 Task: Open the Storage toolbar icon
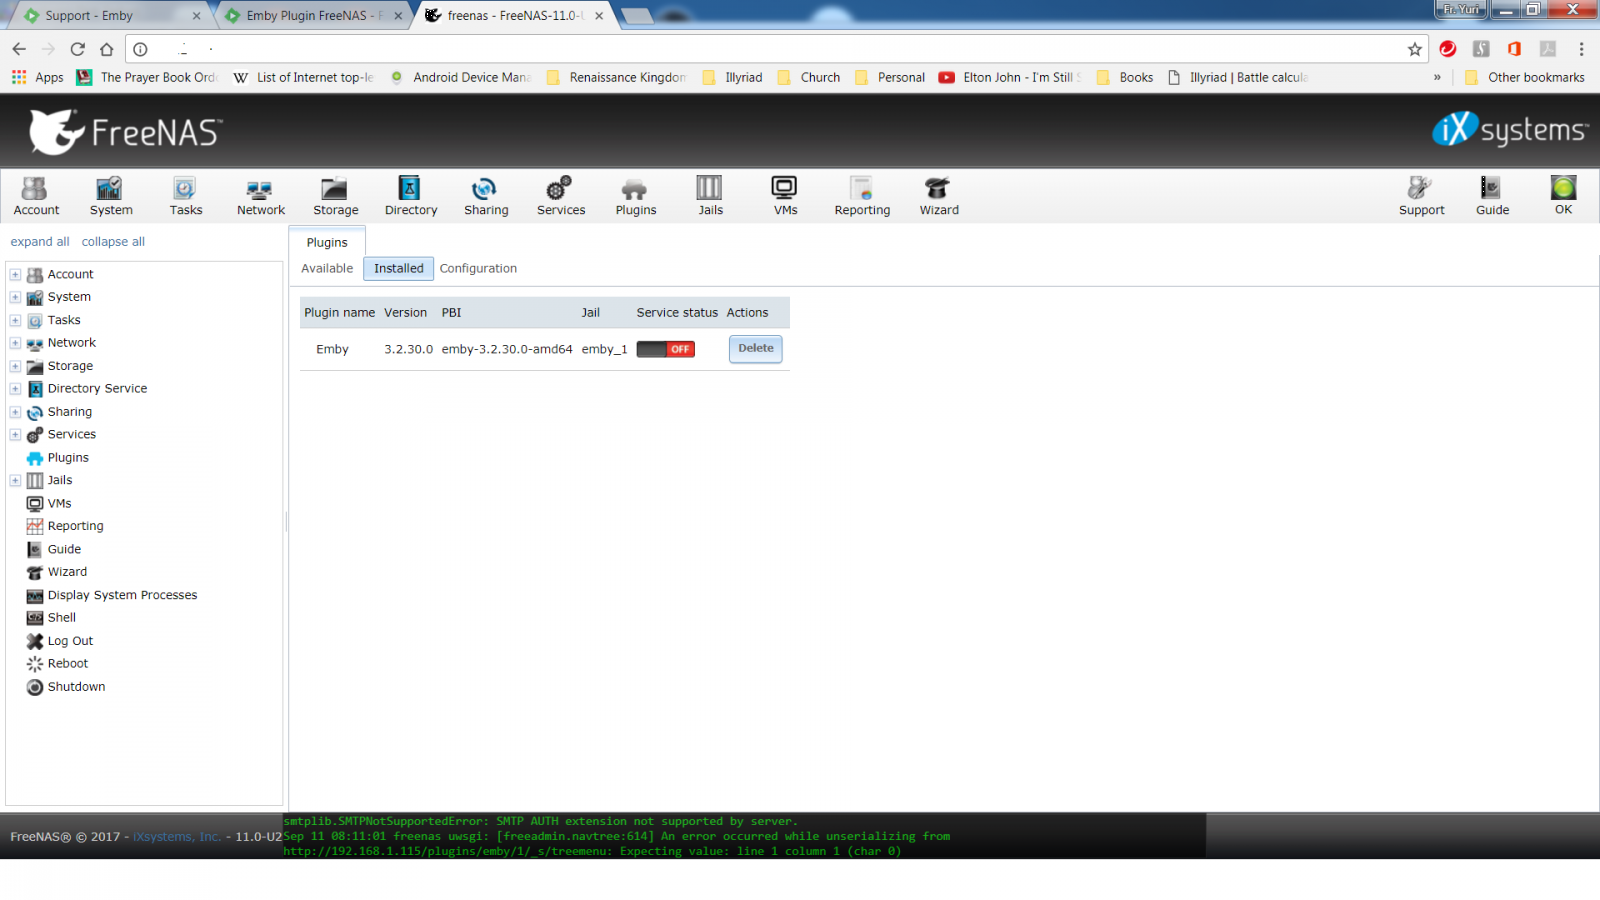(336, 196)
